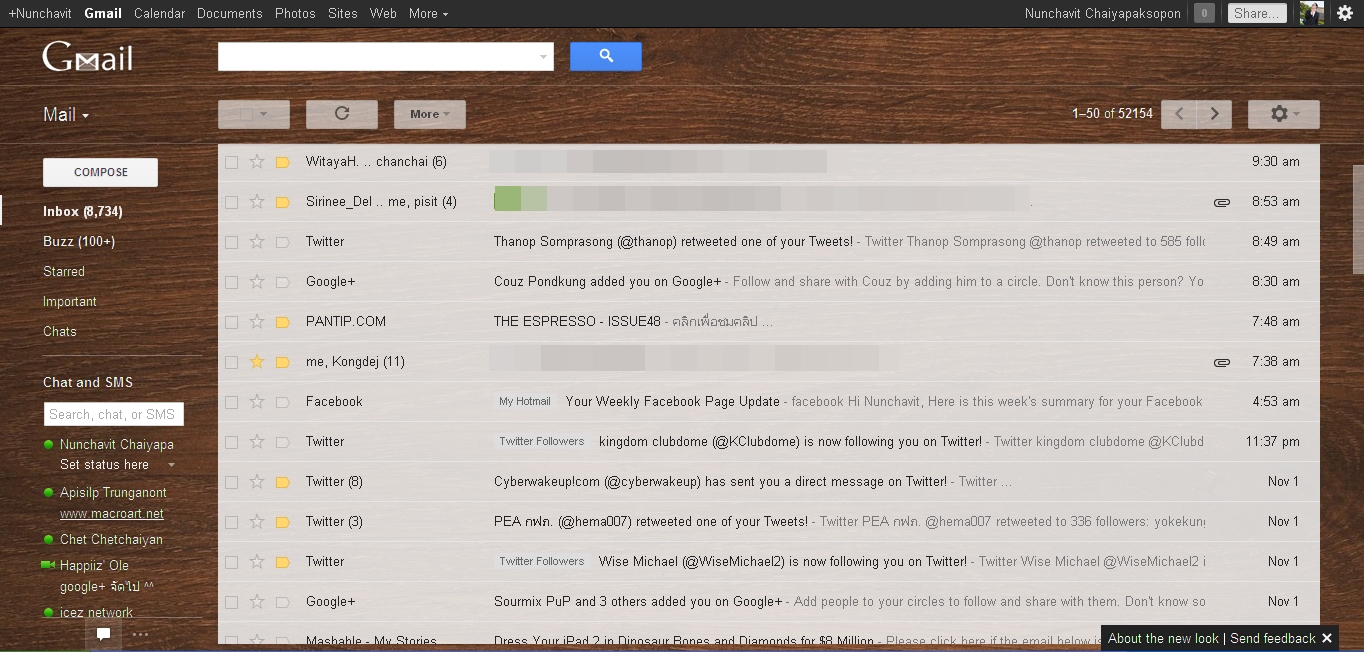Click the 'About the new look' link
Screen dimensions: 1364x652
point(1163,638)
